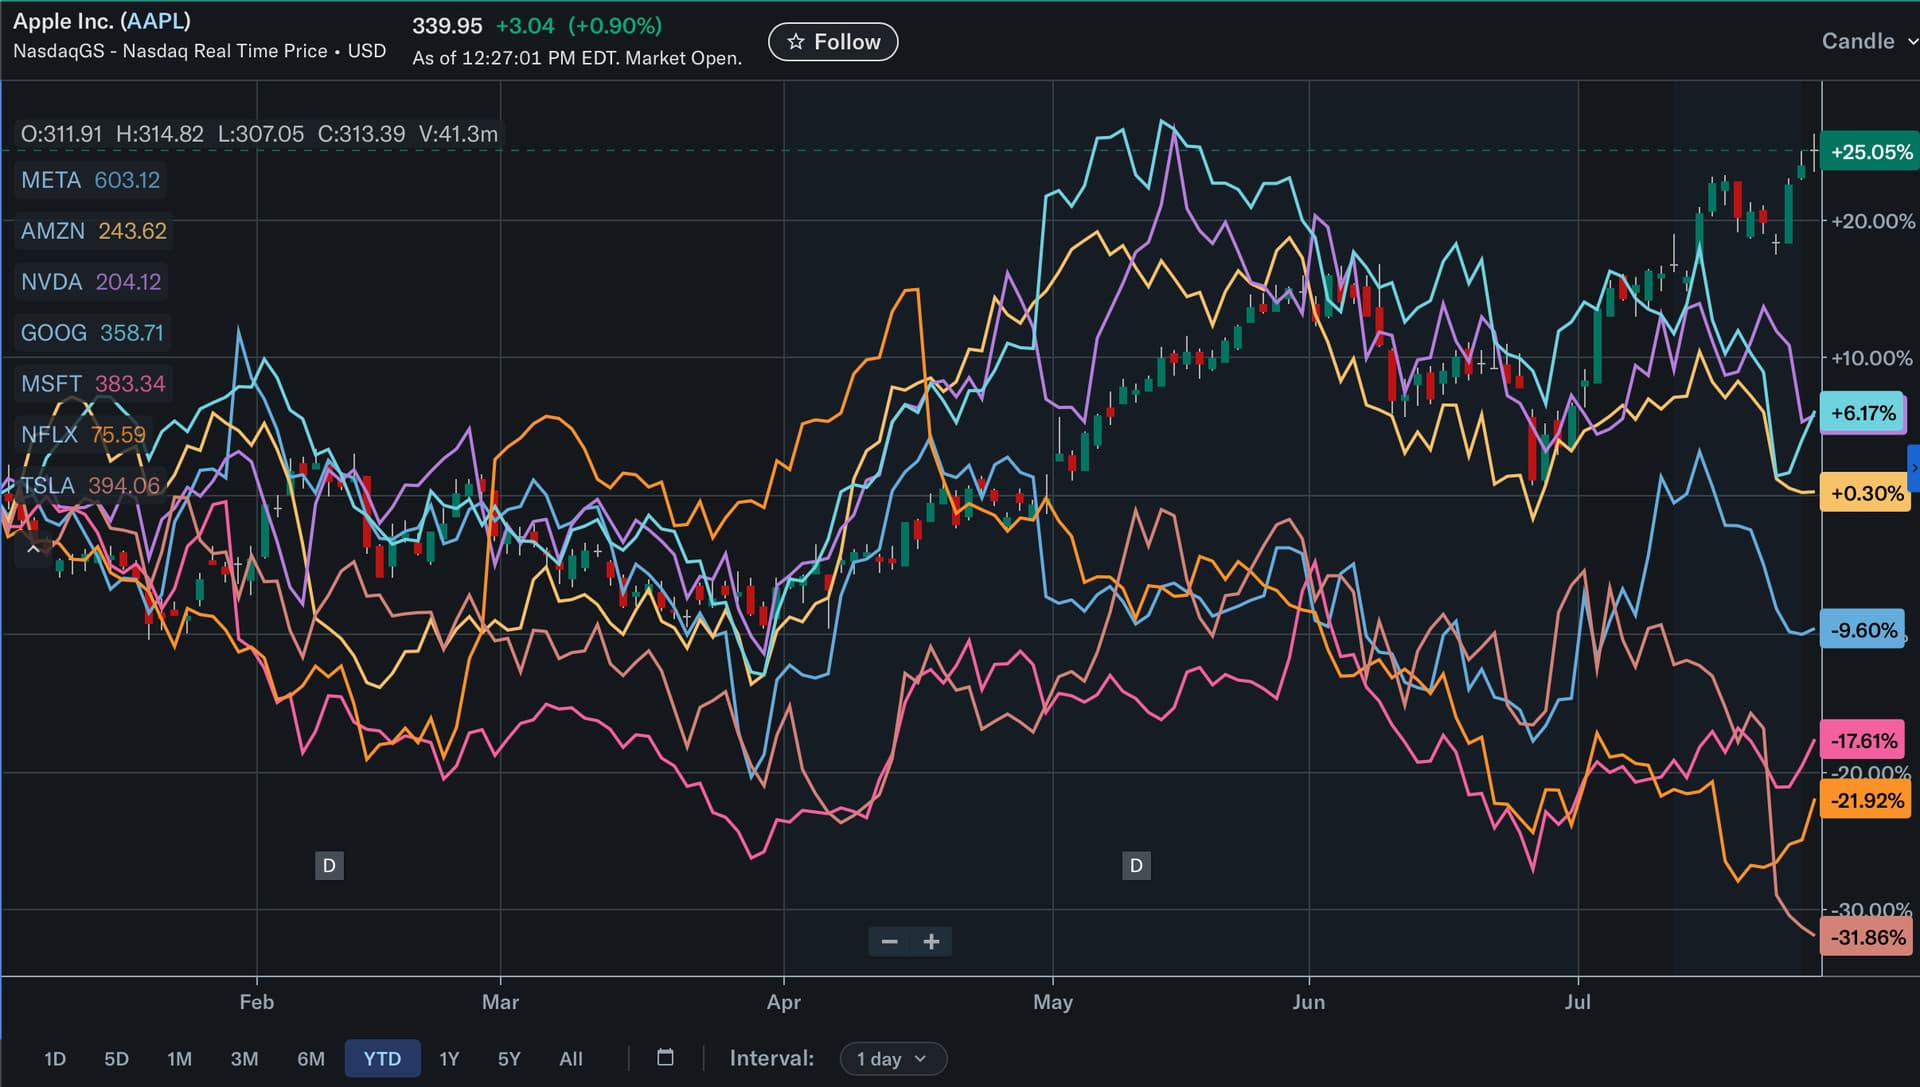Click the NVDA 204.12 legend entry

(x=91, y=282)
